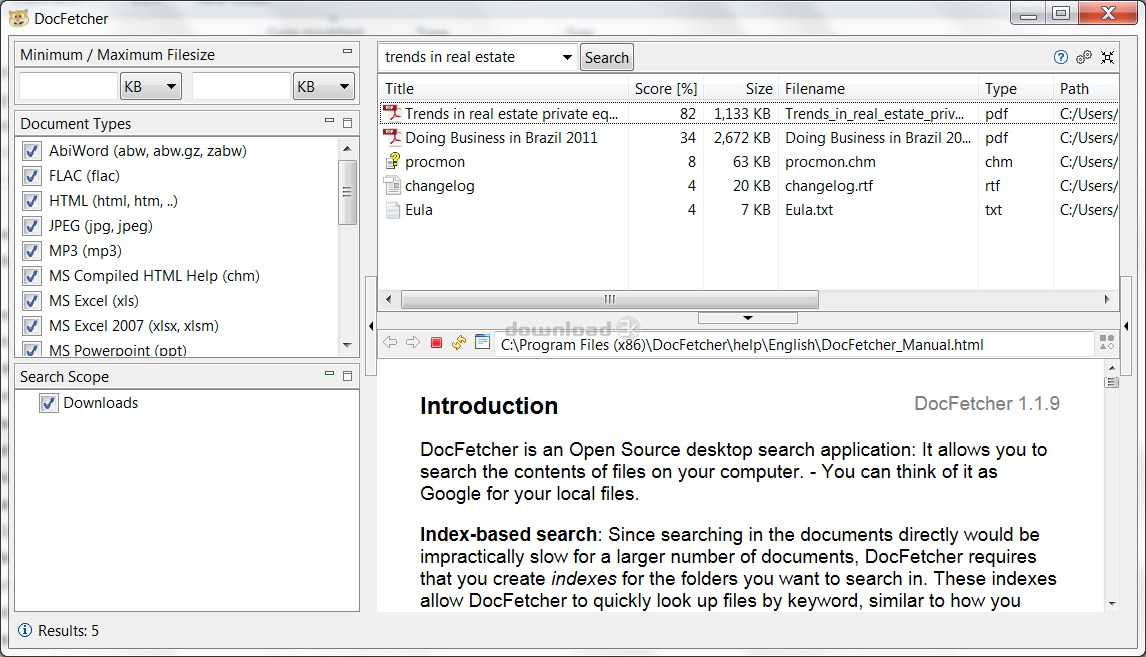Maximize the Search Scope panel
Image resolution: width=1146 pixels, height=657 pixels.
click(x=348, y=376)
